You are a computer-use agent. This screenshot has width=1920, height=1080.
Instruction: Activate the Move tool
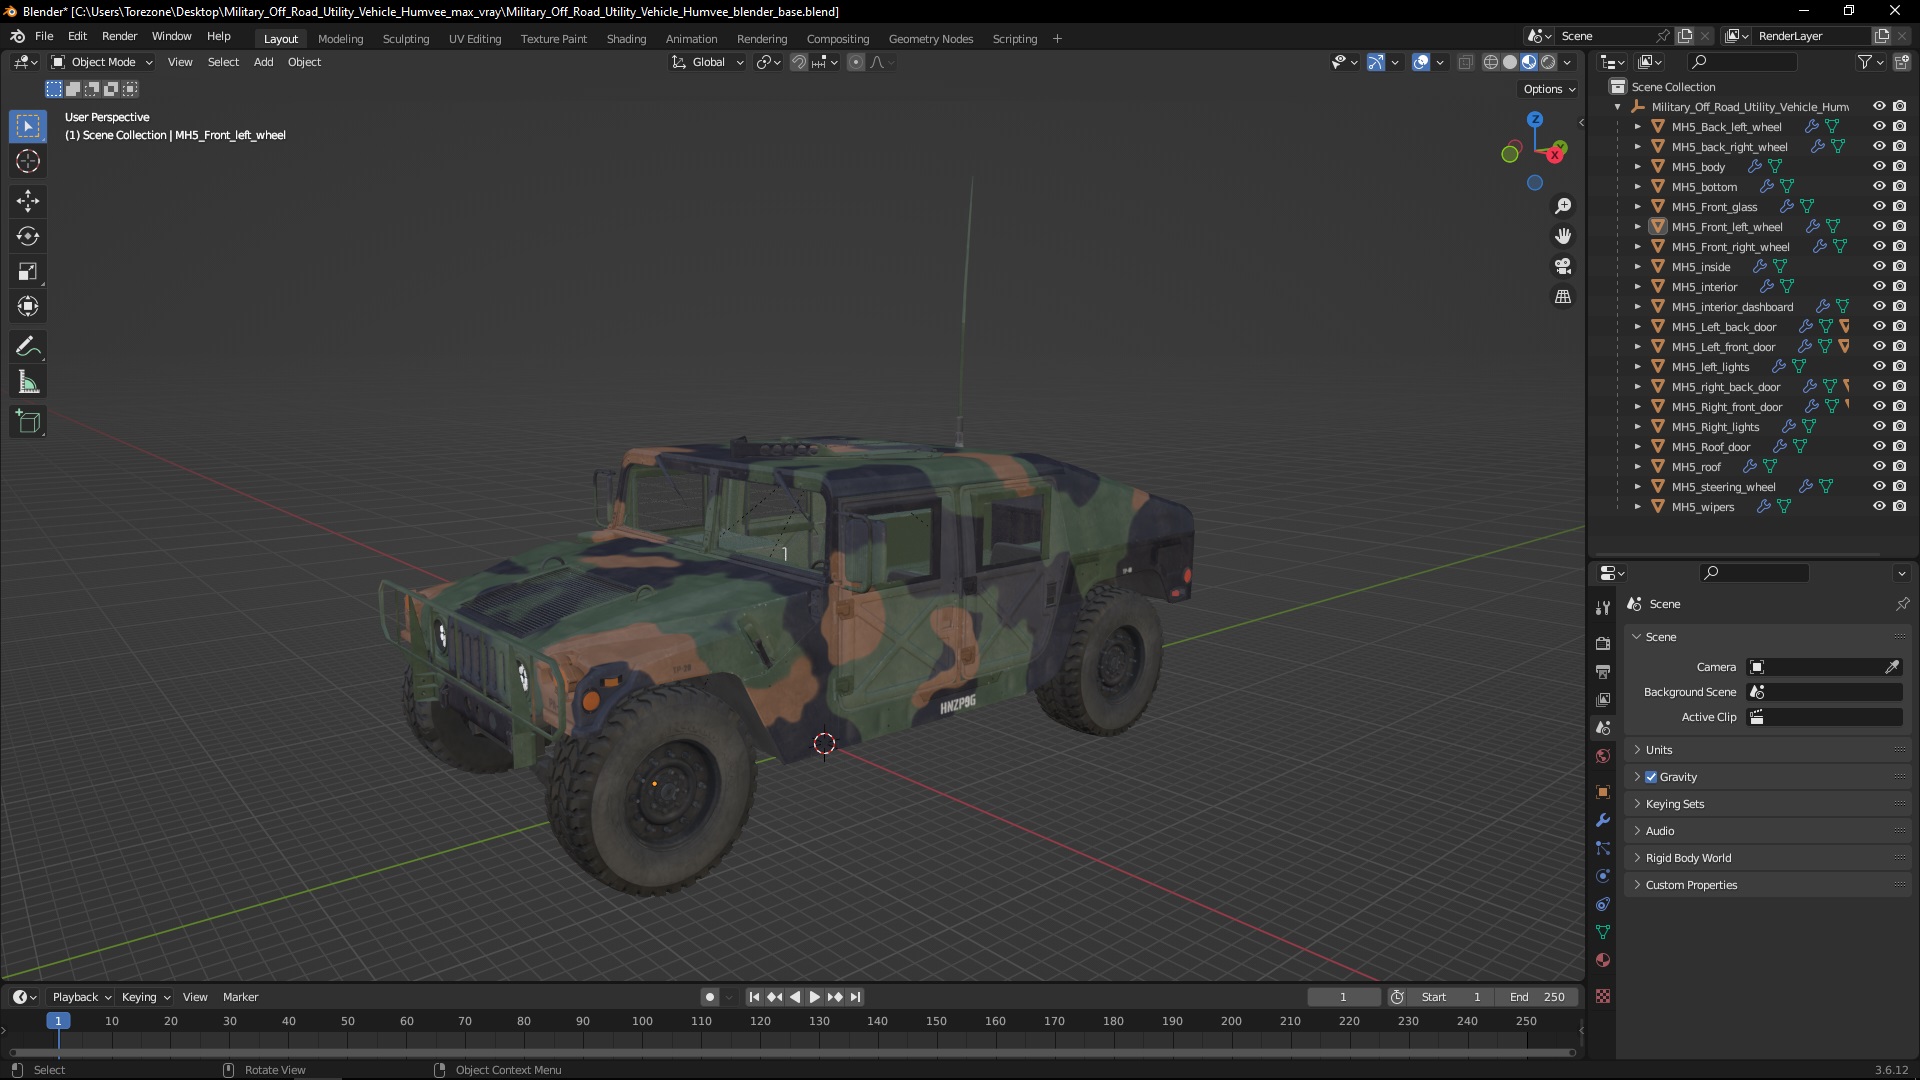click(x=28, y=201)
